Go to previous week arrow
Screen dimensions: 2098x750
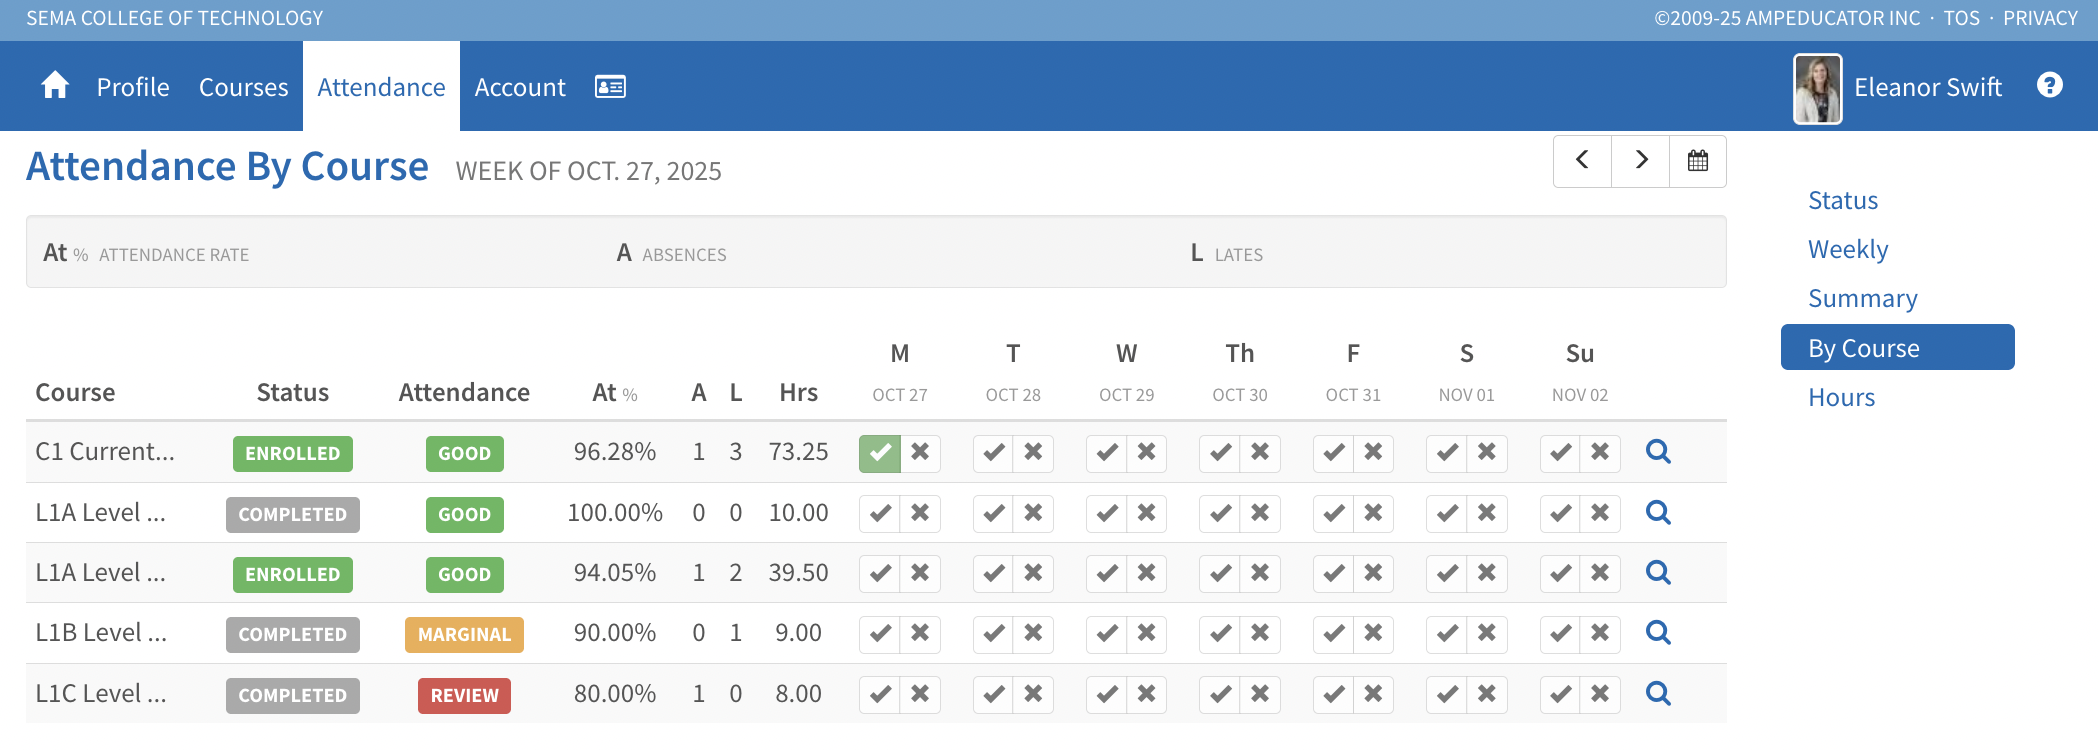(1582, 161)
